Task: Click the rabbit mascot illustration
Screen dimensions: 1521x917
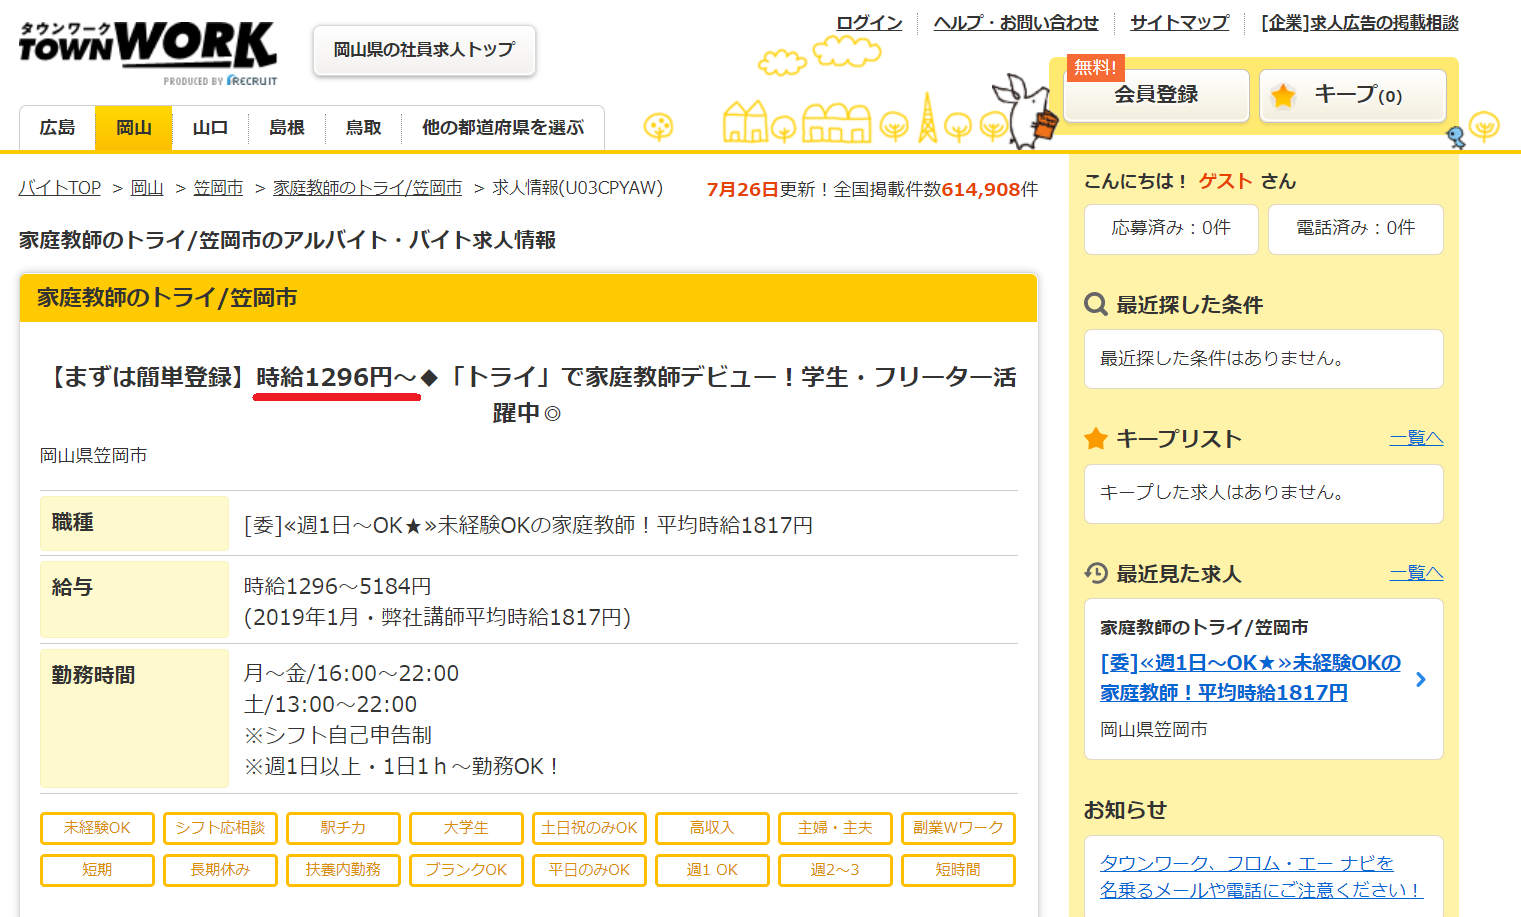Action: tap(1027, 111)
